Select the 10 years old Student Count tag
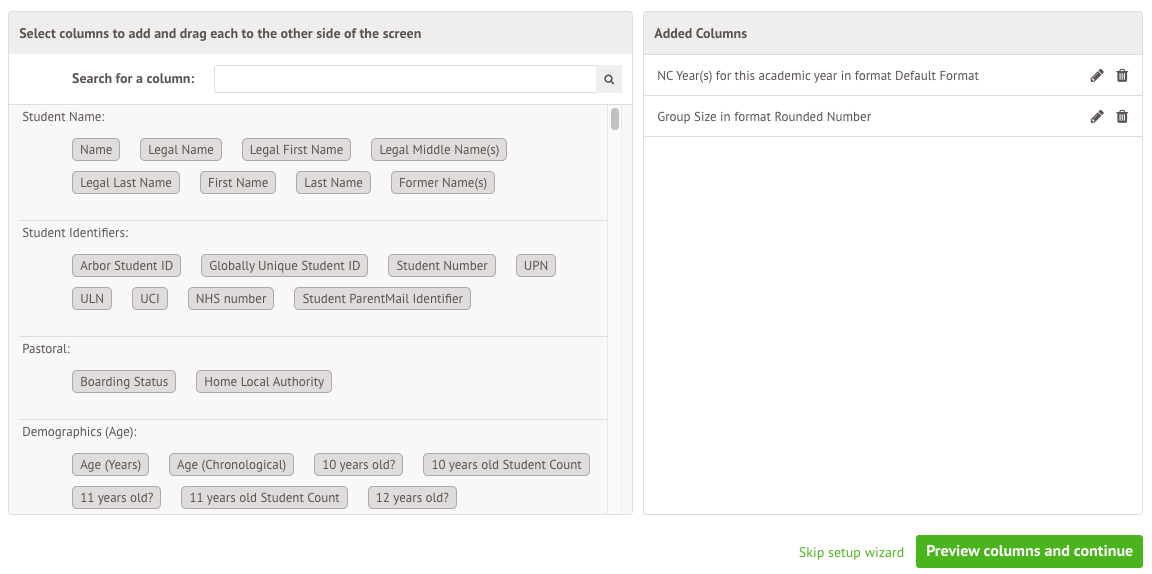 coord(506,465)
